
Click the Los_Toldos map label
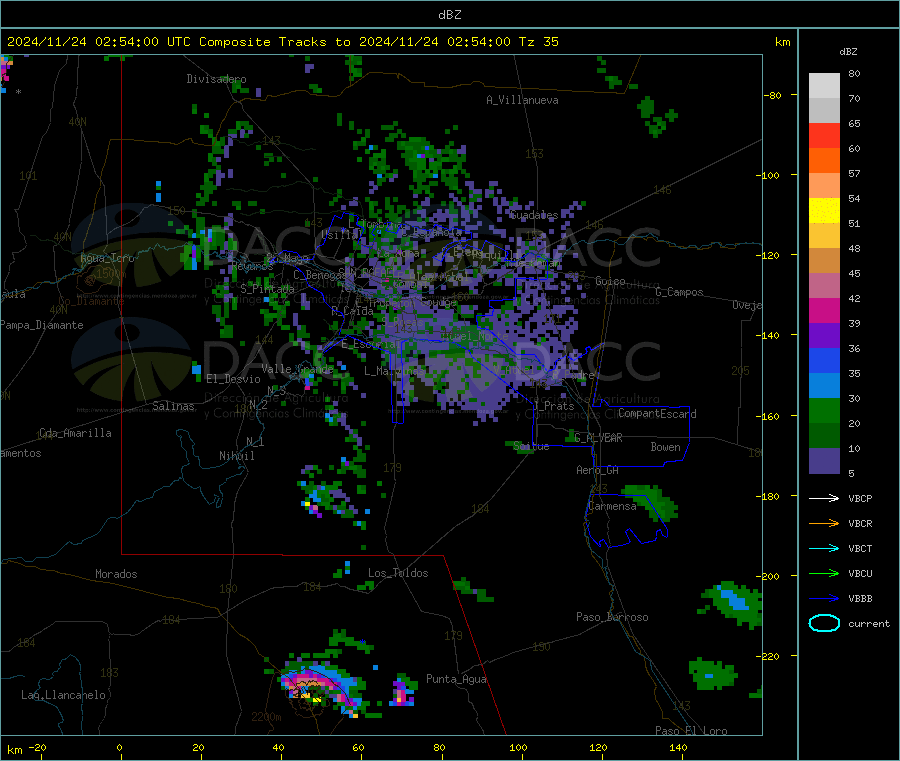coord(398,573)
